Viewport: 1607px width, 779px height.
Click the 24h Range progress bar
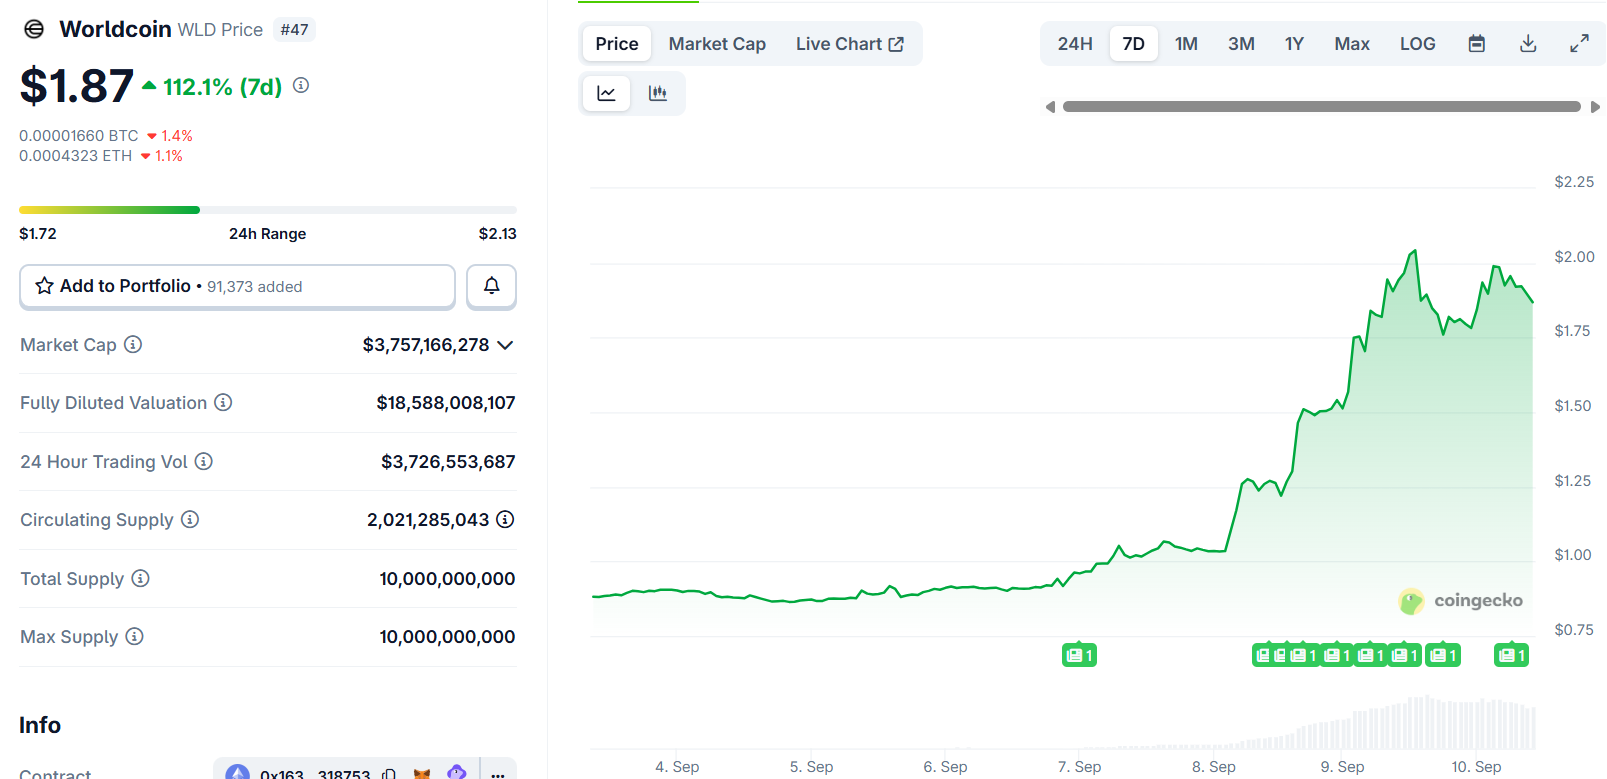tap(268, 210)
